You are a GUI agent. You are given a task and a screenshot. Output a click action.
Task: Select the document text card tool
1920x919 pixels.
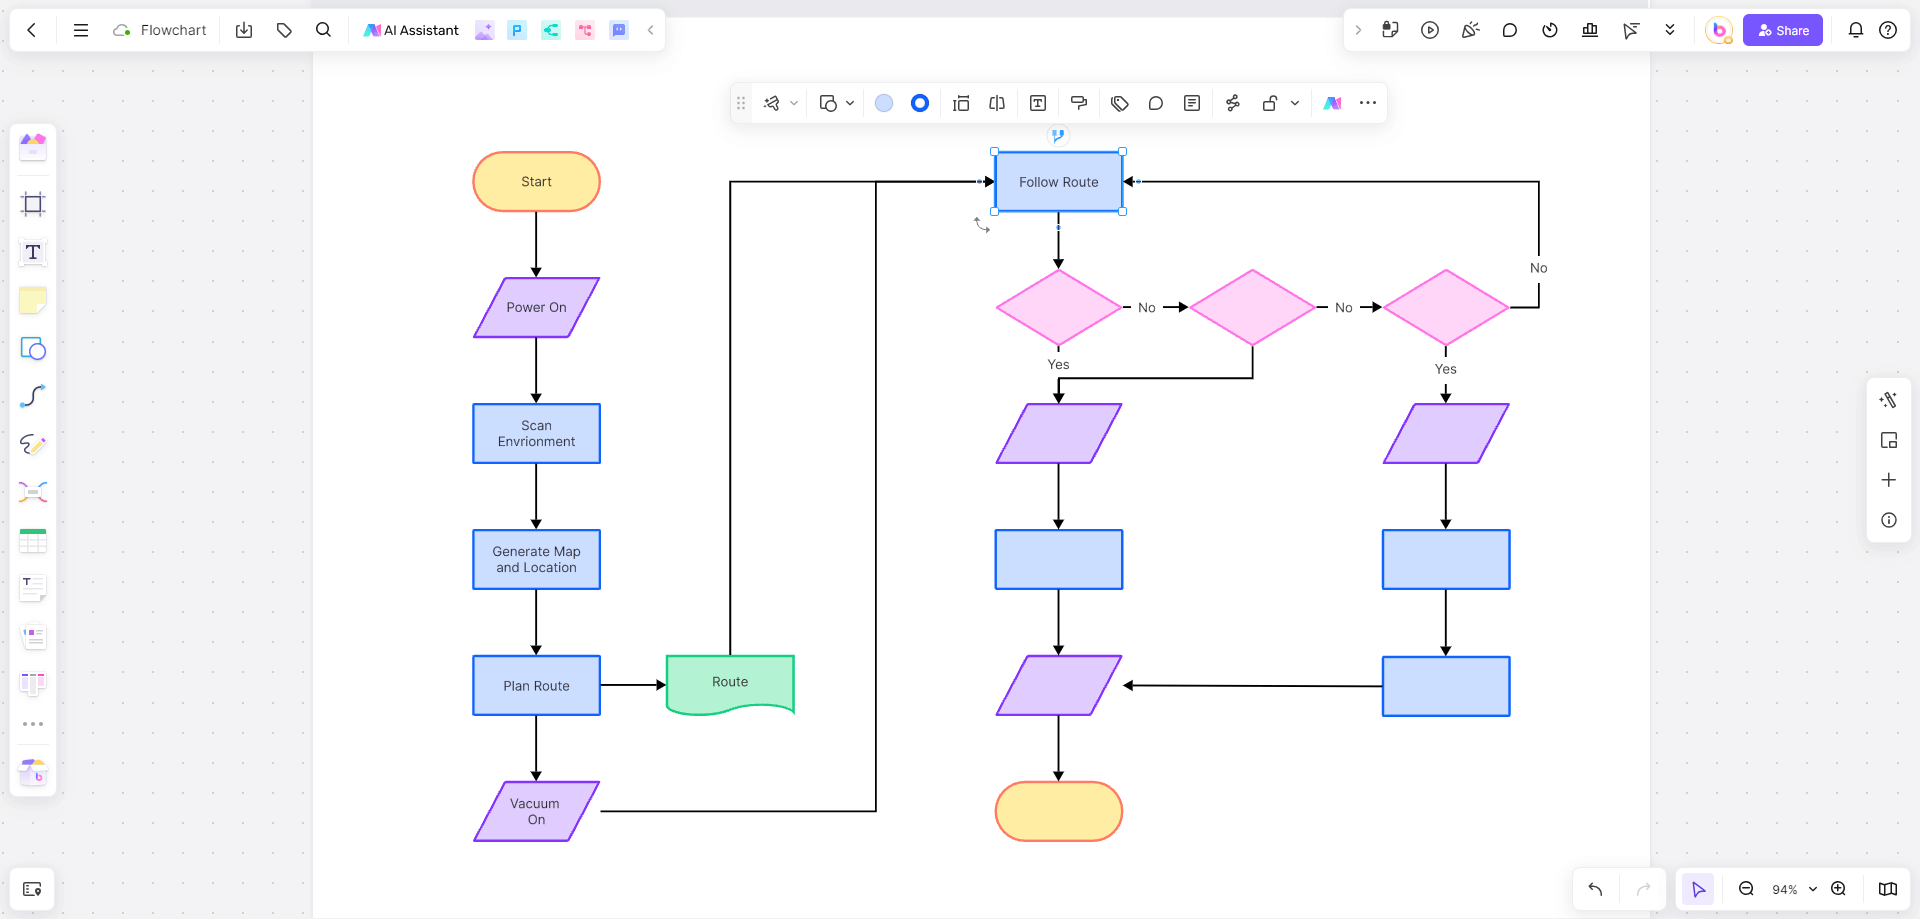coord(33,588)
